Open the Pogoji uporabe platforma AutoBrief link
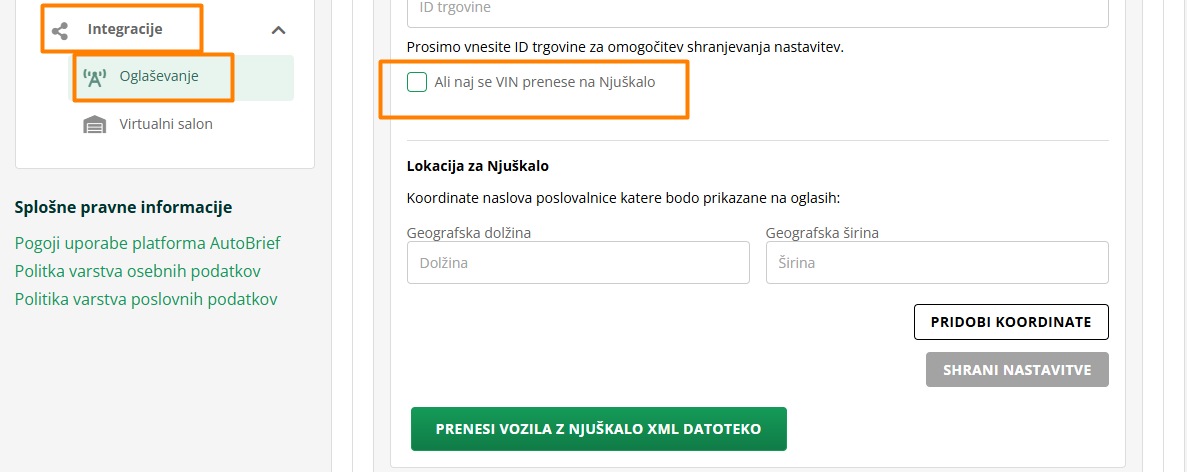The width and height of the screenshot is (1187, 472). 148,243
